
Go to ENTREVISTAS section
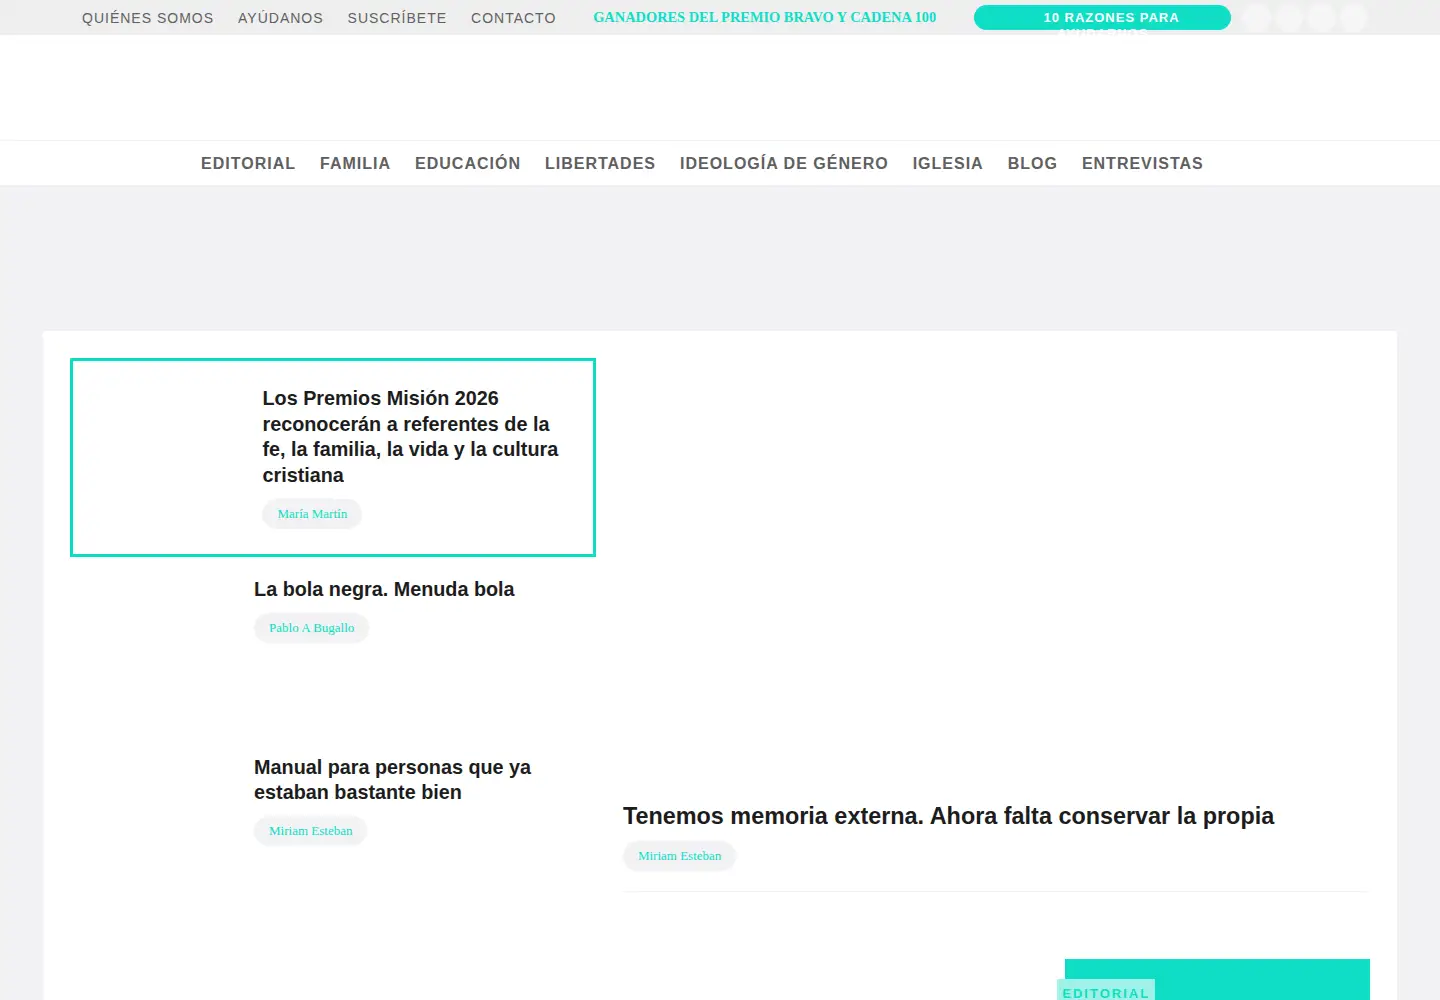[x=1142, y=163]
